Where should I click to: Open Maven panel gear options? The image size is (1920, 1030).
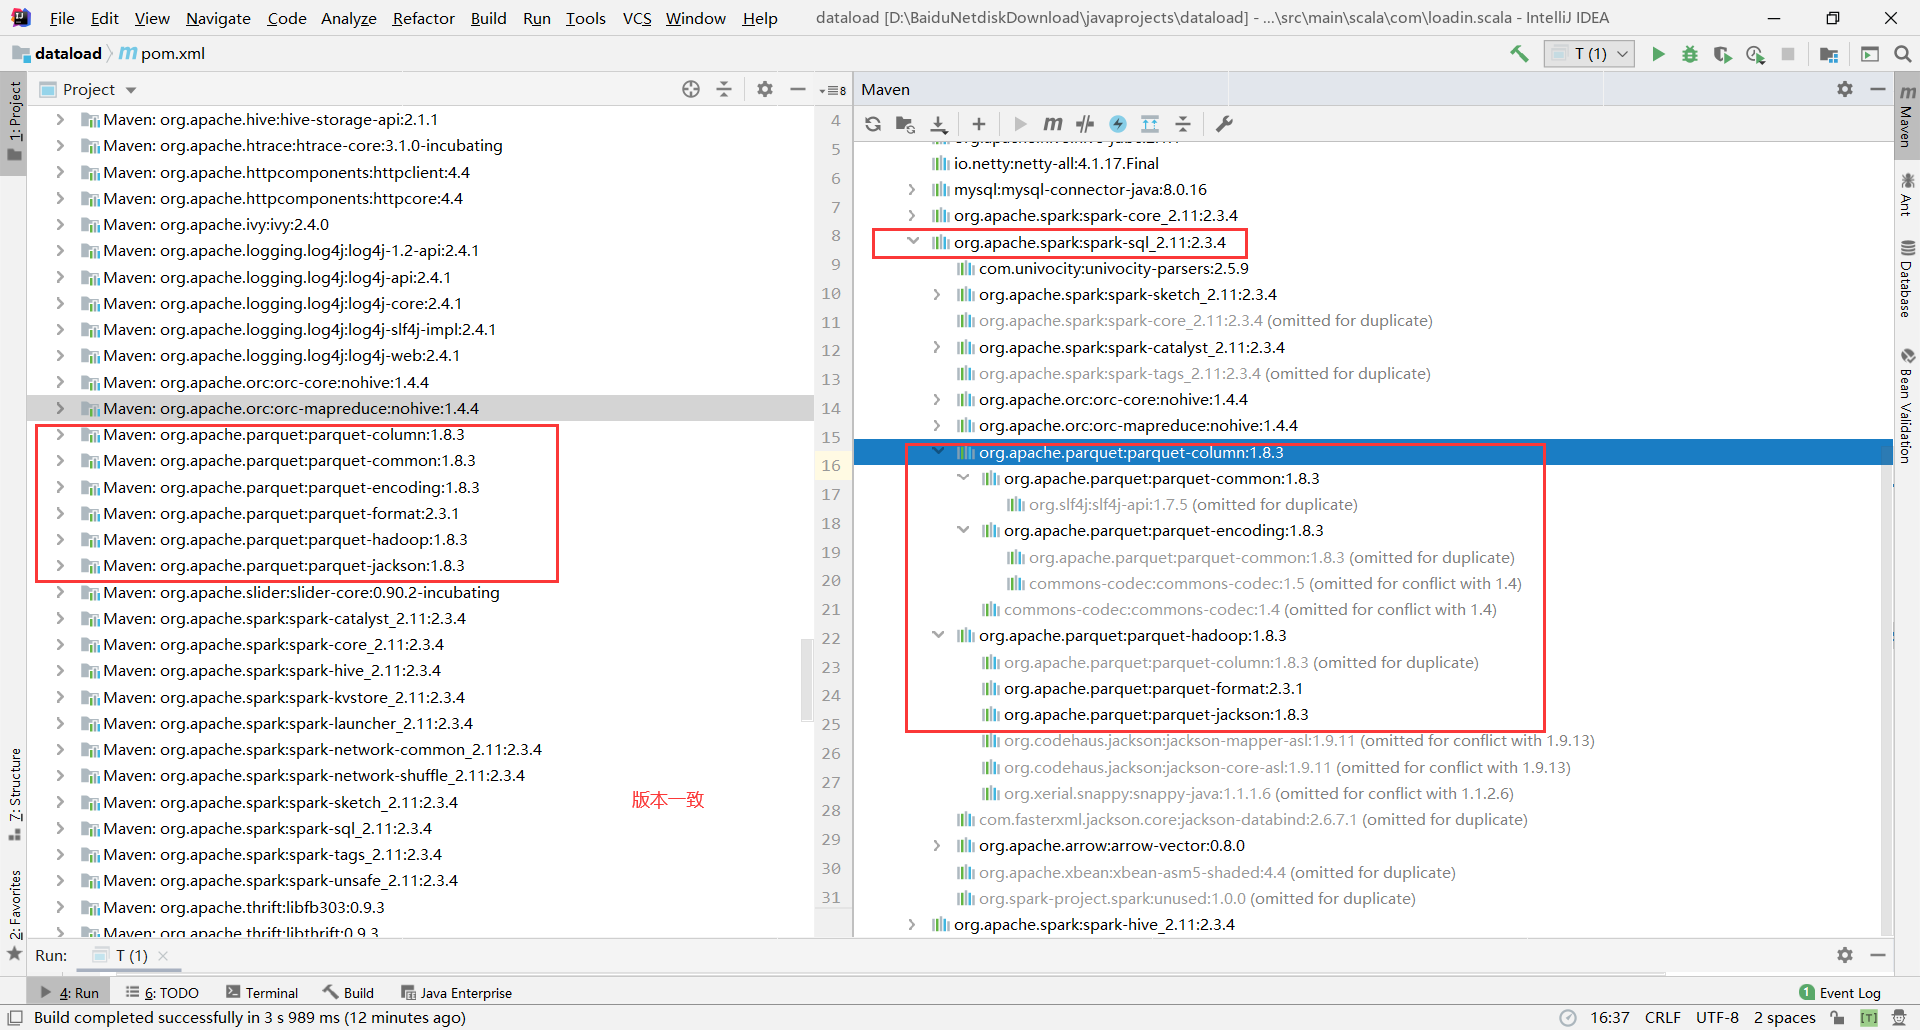(x=1845, y=89)
